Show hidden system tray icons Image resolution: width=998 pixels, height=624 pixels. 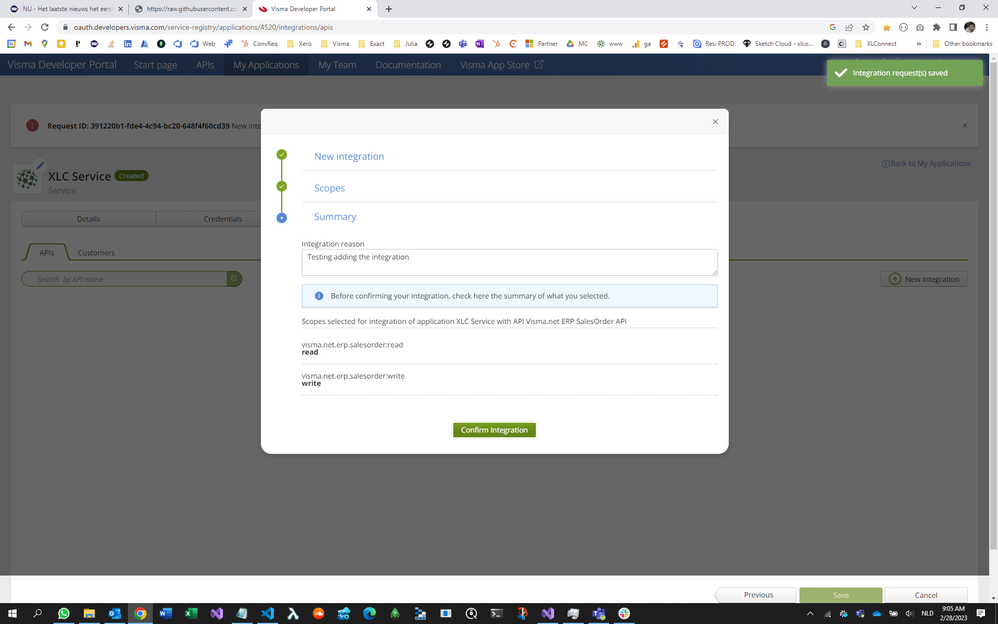[x=810, y=613]
